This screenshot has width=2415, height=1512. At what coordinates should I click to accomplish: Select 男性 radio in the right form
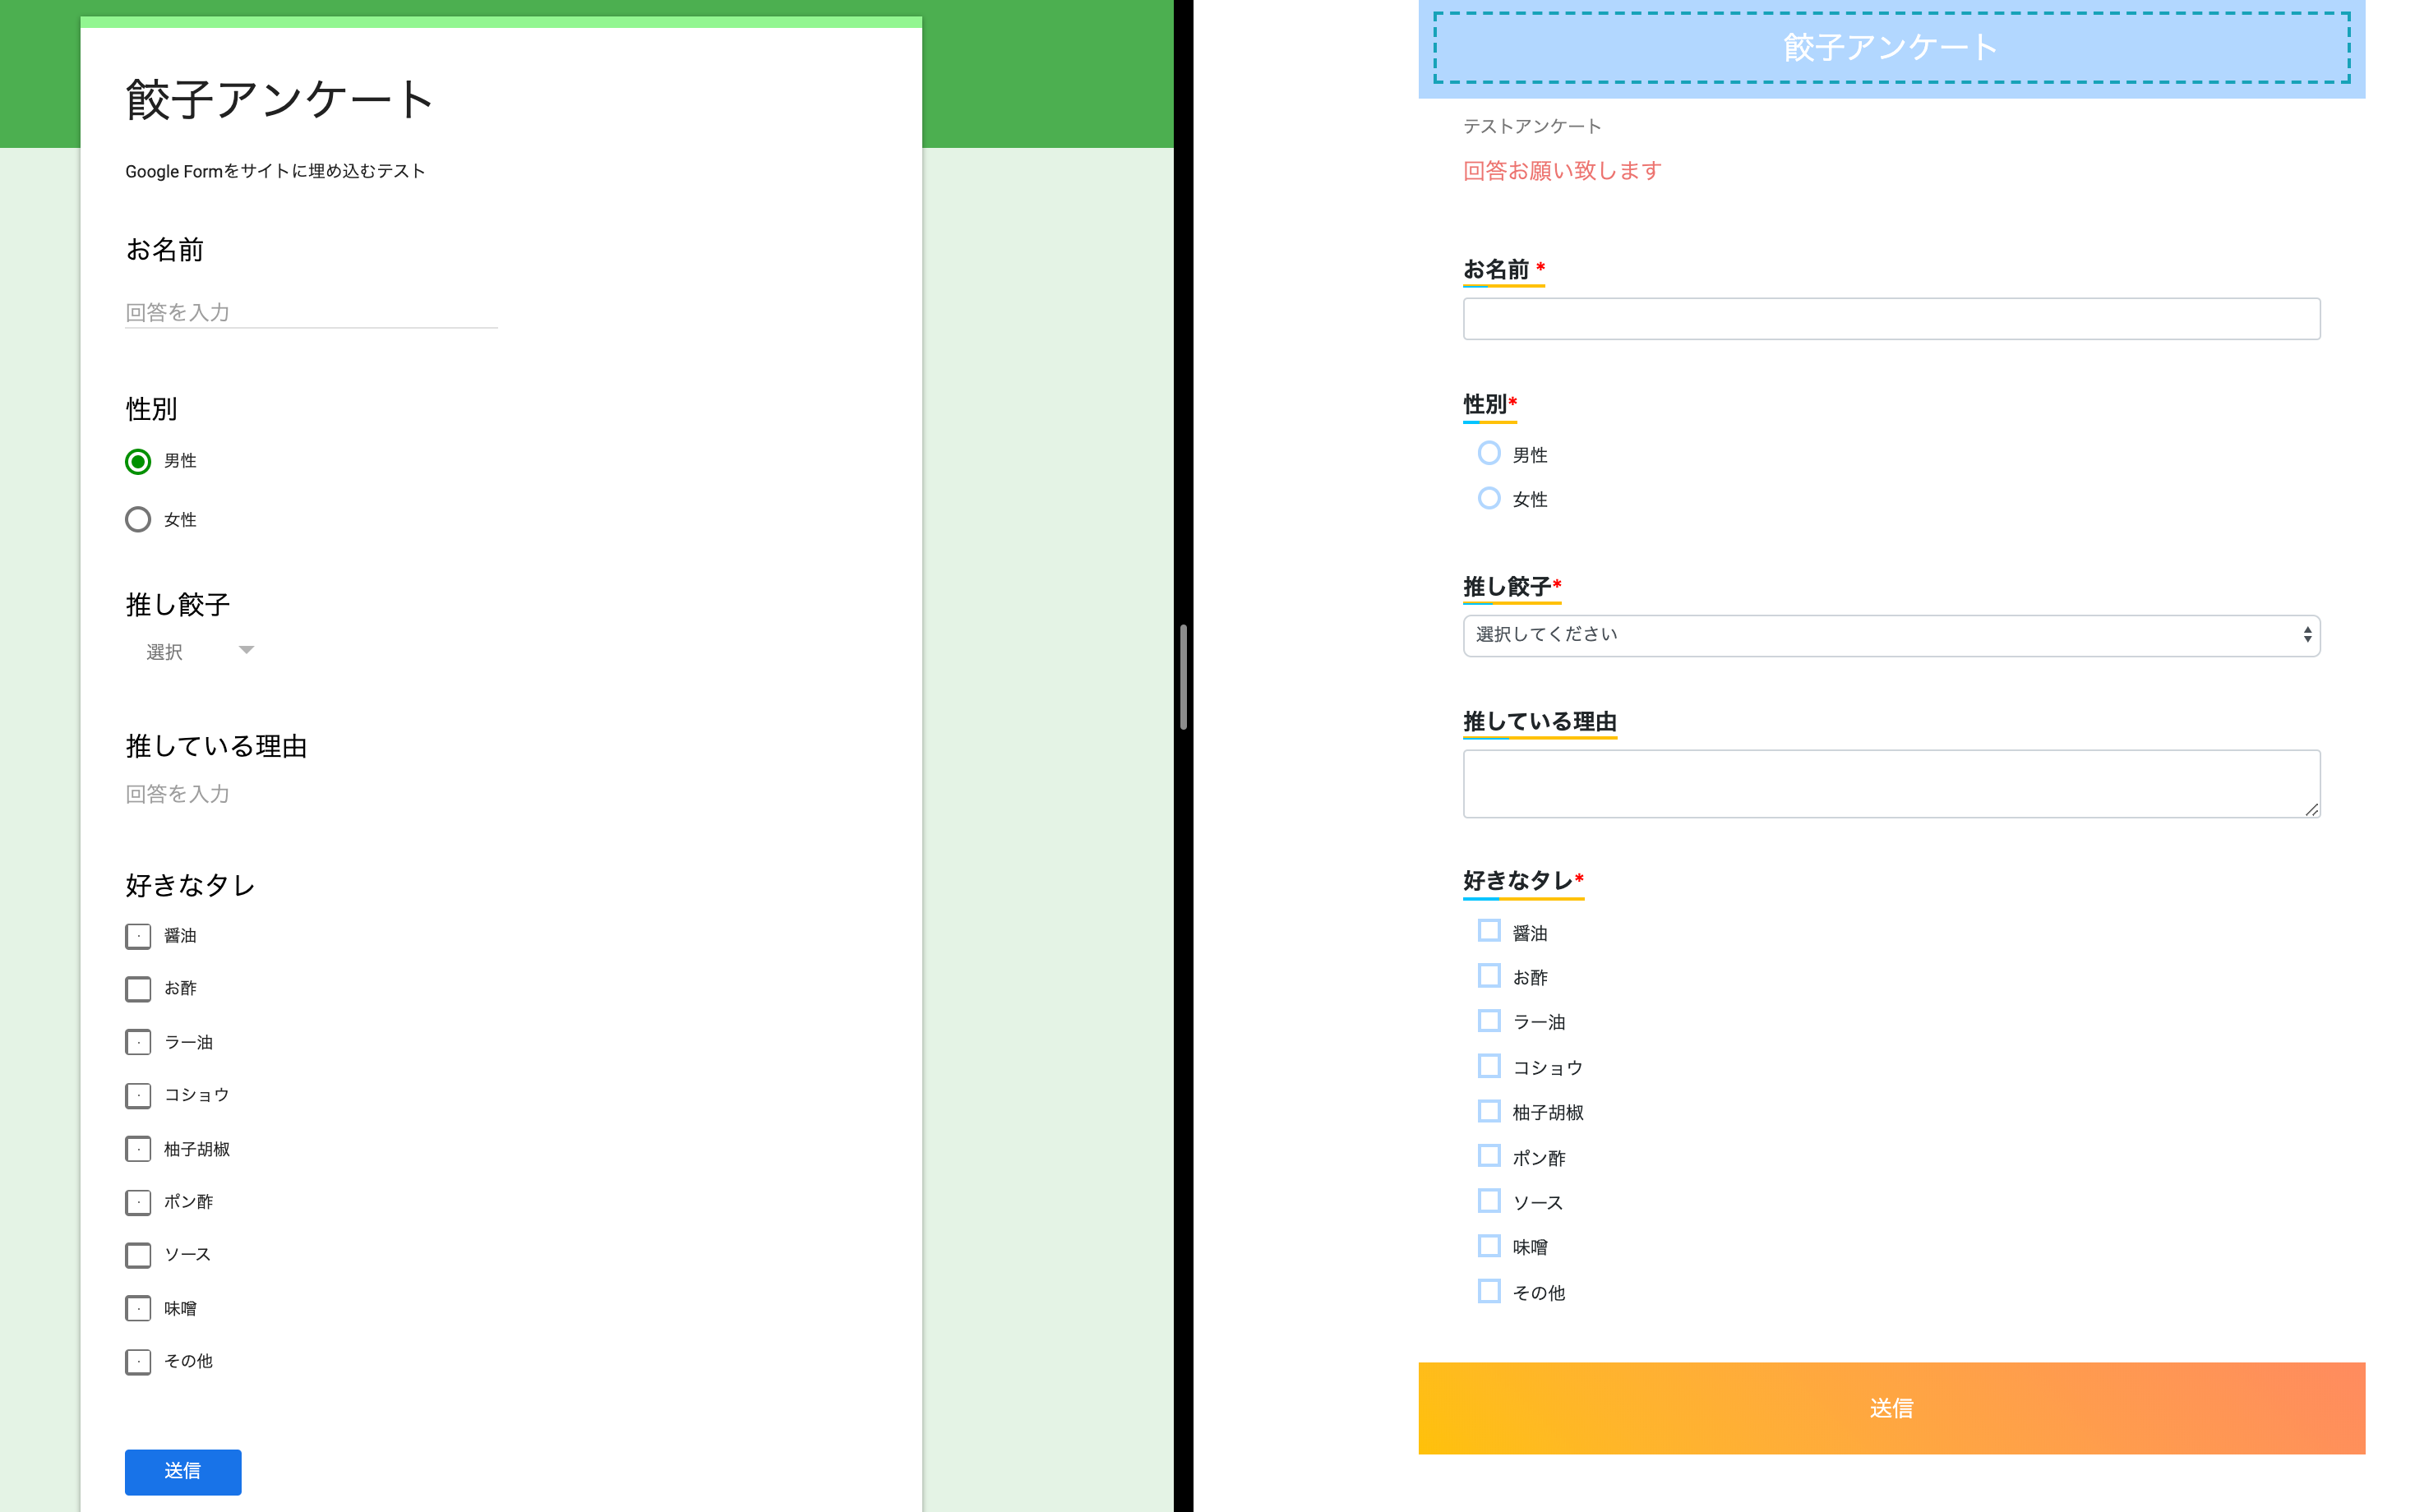tap(1488, 453)
